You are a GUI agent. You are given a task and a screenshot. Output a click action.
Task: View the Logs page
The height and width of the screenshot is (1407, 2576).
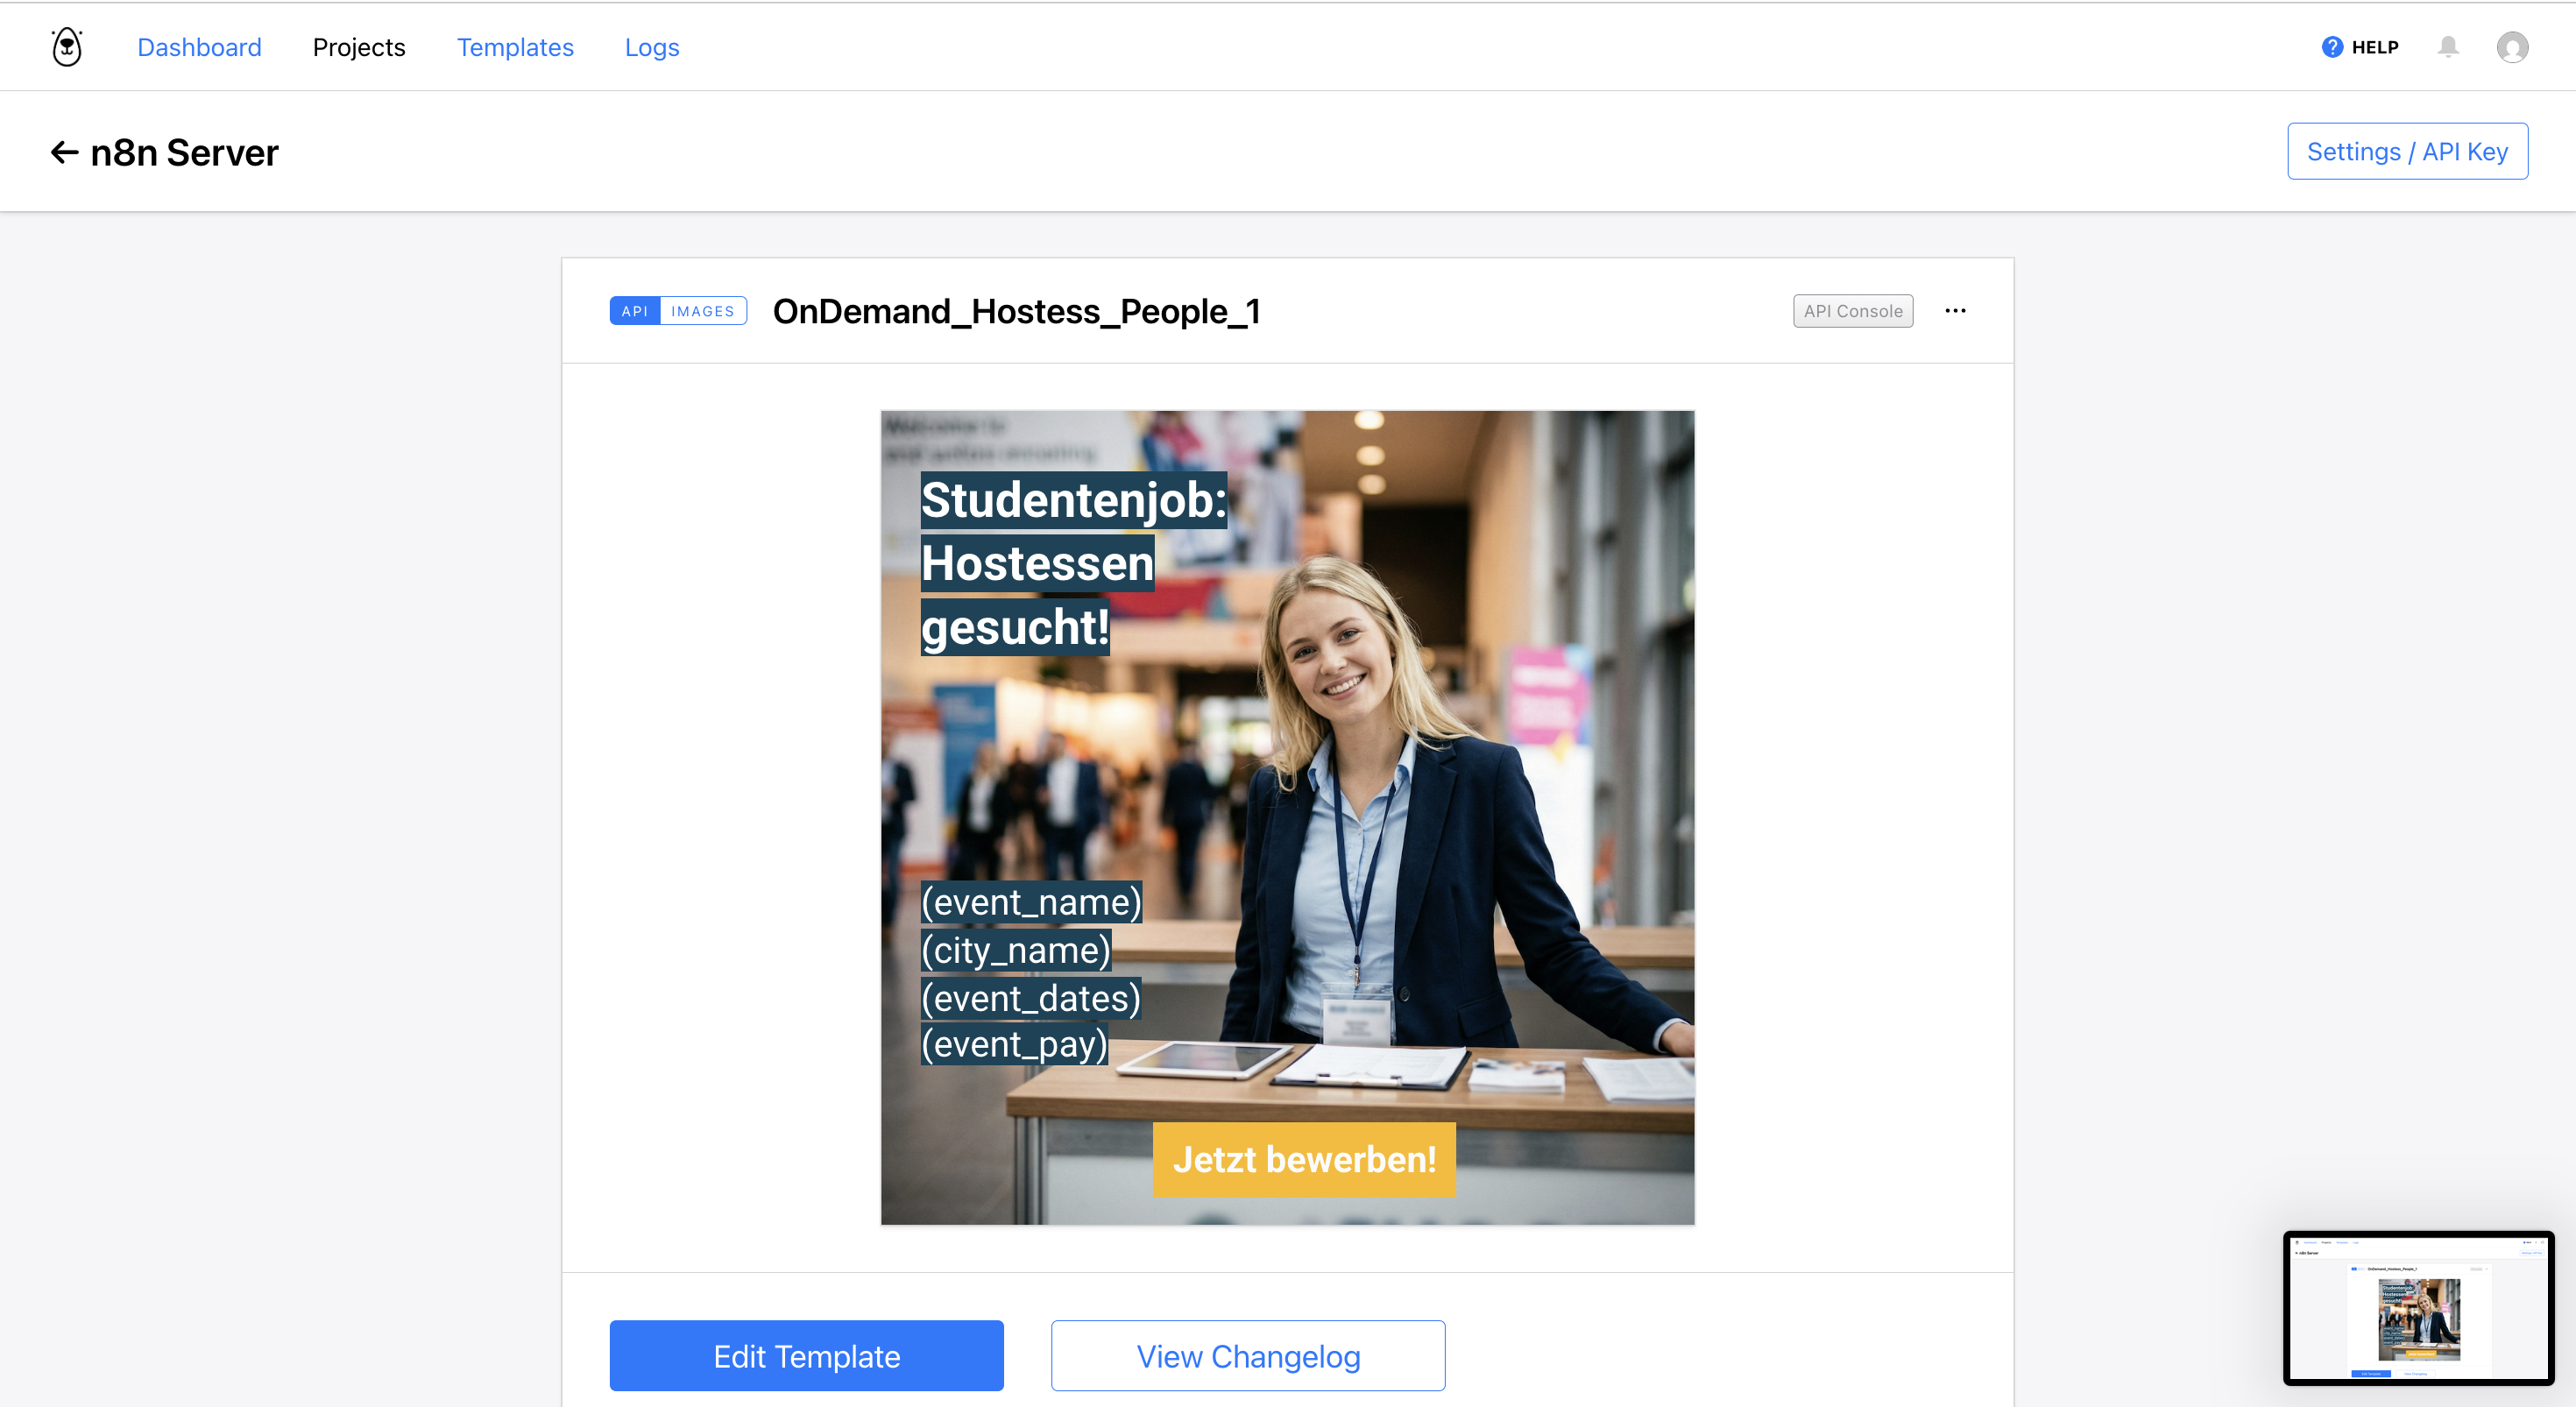pyautogui.click(x=652, y=46)
